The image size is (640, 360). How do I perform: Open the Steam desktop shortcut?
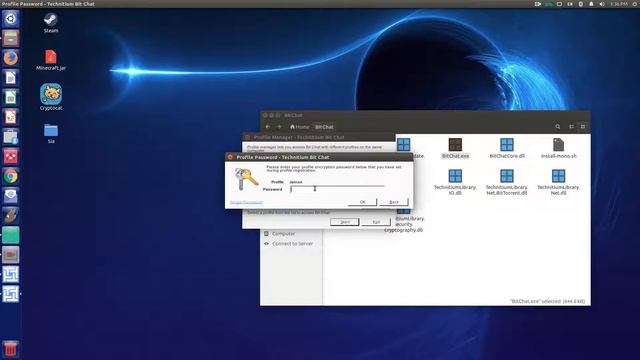click(x=51, y=22)
